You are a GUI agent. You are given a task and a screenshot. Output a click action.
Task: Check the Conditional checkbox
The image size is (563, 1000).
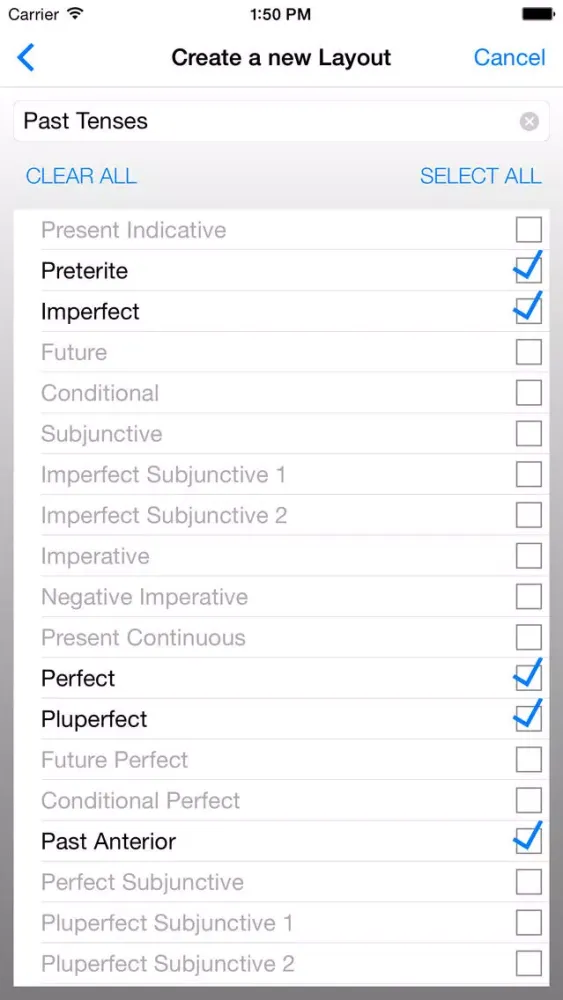(529, 393)
